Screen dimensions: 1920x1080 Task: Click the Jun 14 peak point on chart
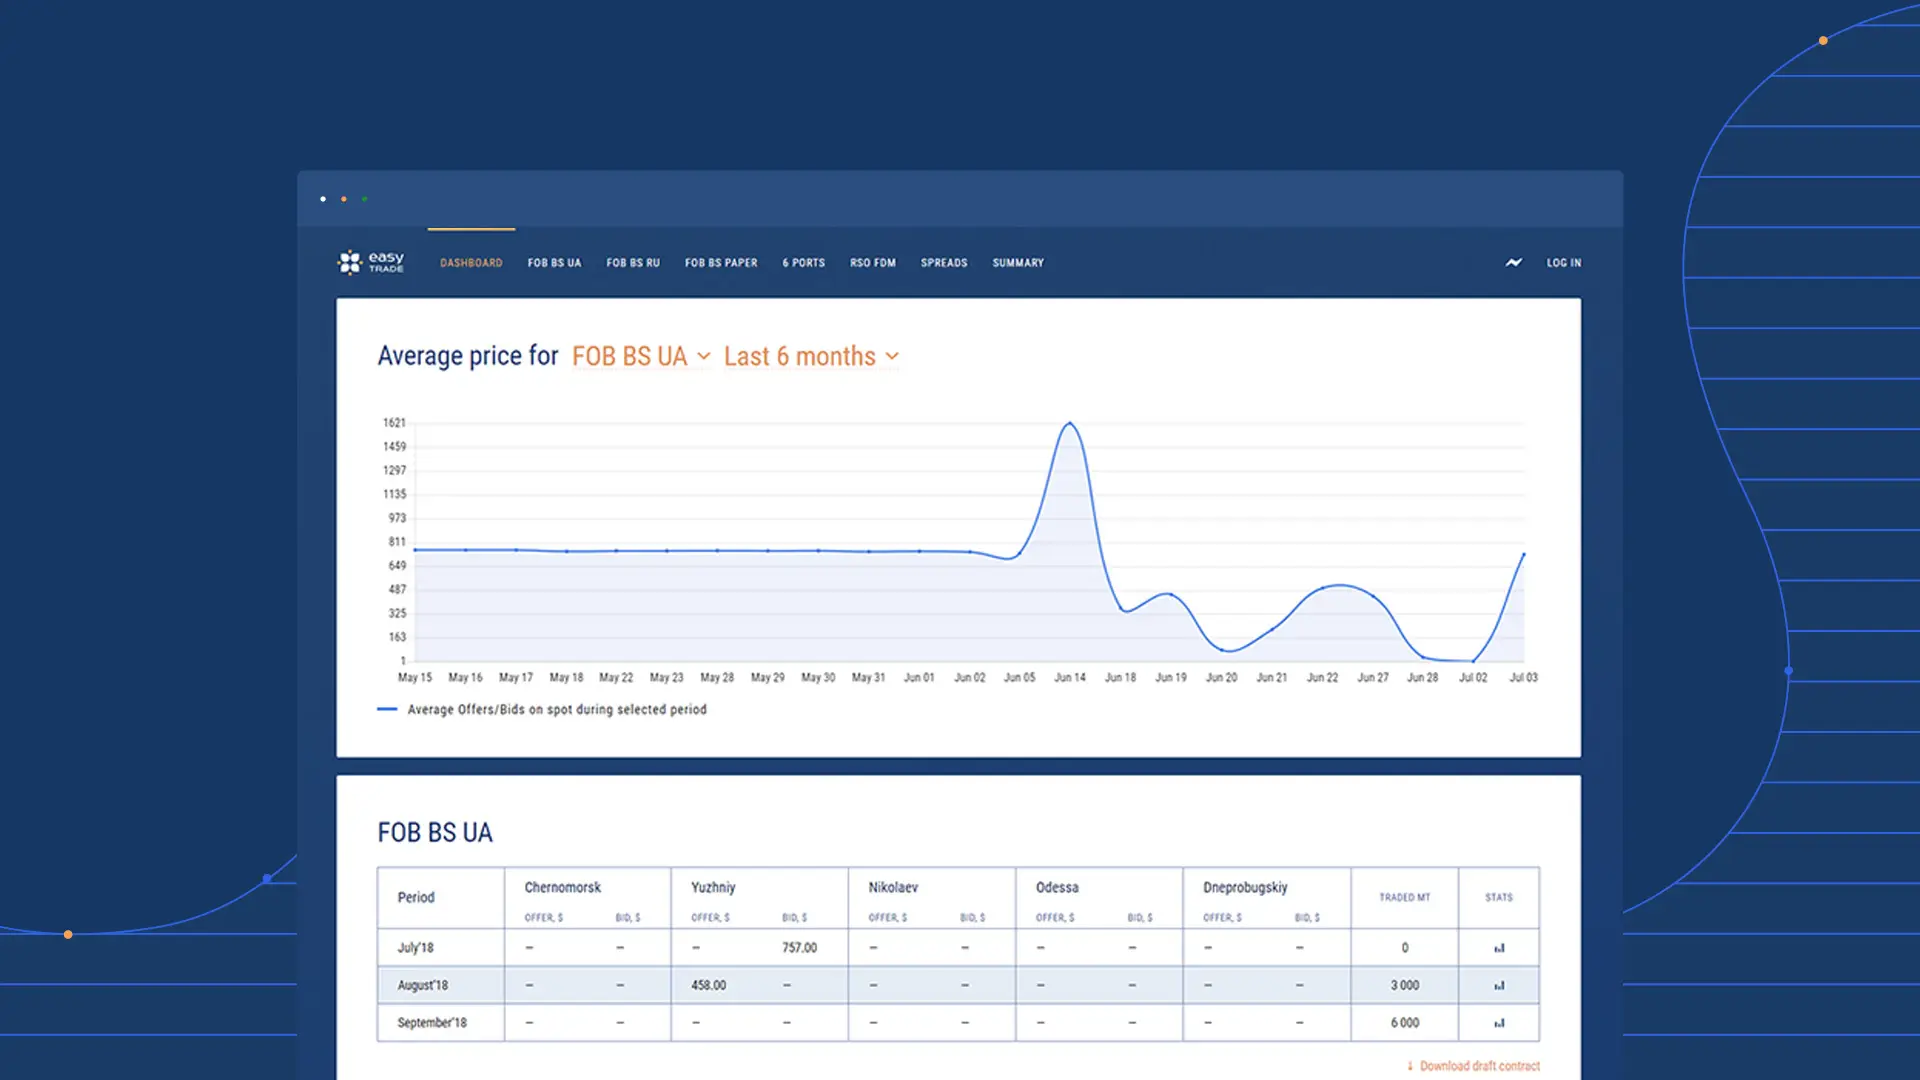tap(1070, 423)
